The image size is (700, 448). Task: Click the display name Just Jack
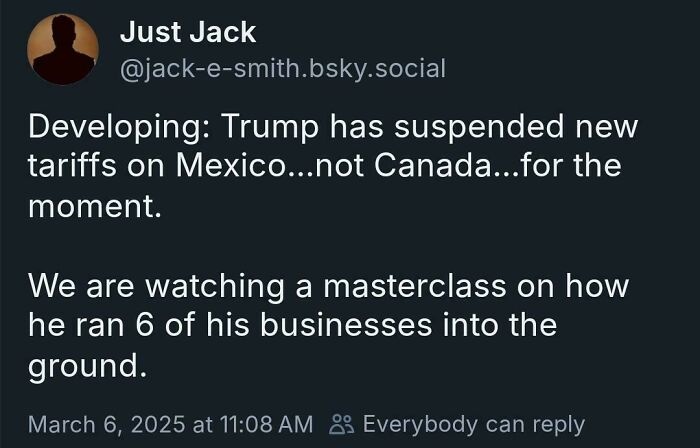pyautogui.click(x=188, y=33)
